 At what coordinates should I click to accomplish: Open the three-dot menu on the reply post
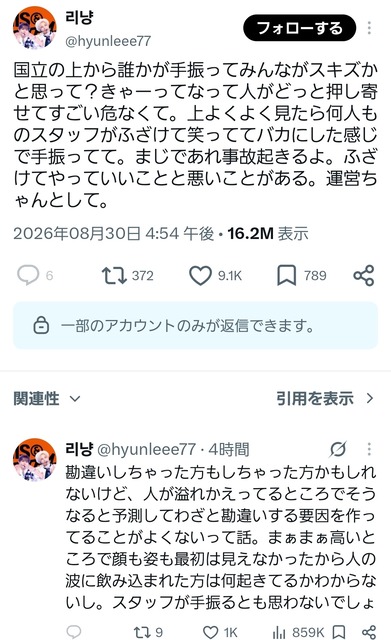(x=369, y=449)
